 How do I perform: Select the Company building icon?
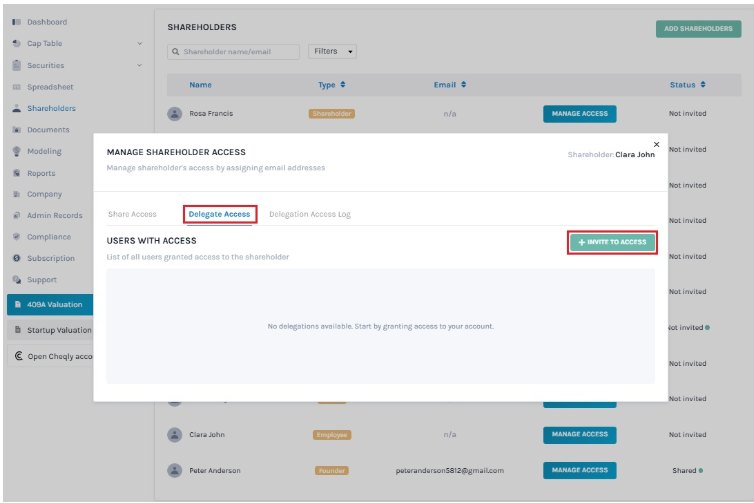point(17,194)
